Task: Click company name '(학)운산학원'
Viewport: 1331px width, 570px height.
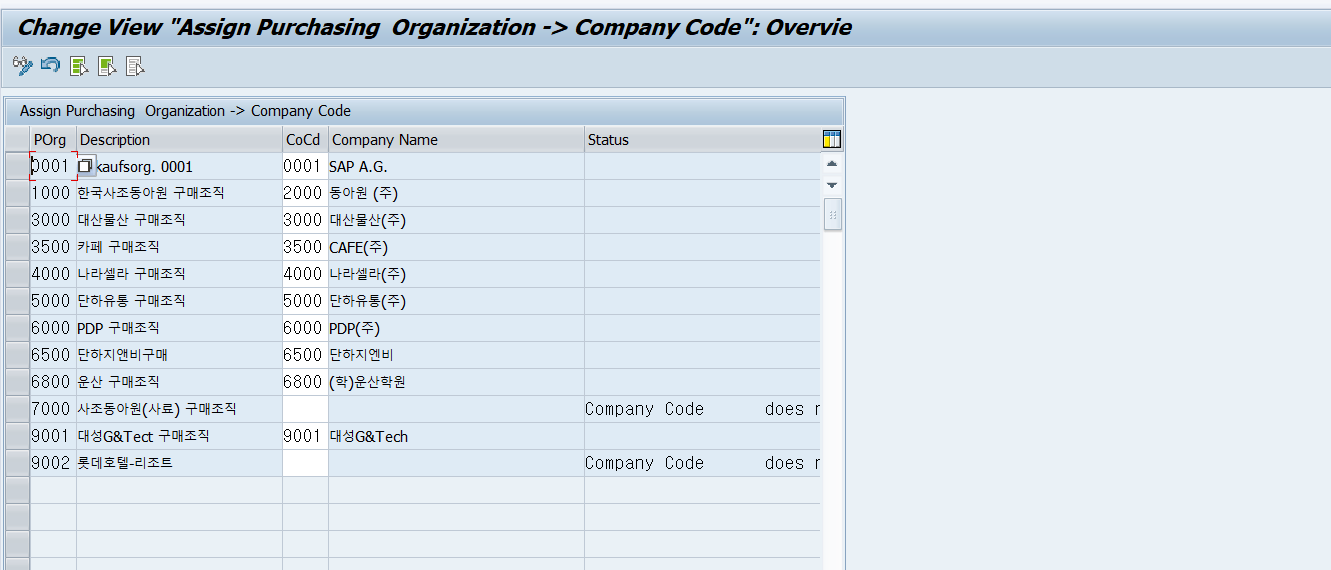Action: point(367,382)
